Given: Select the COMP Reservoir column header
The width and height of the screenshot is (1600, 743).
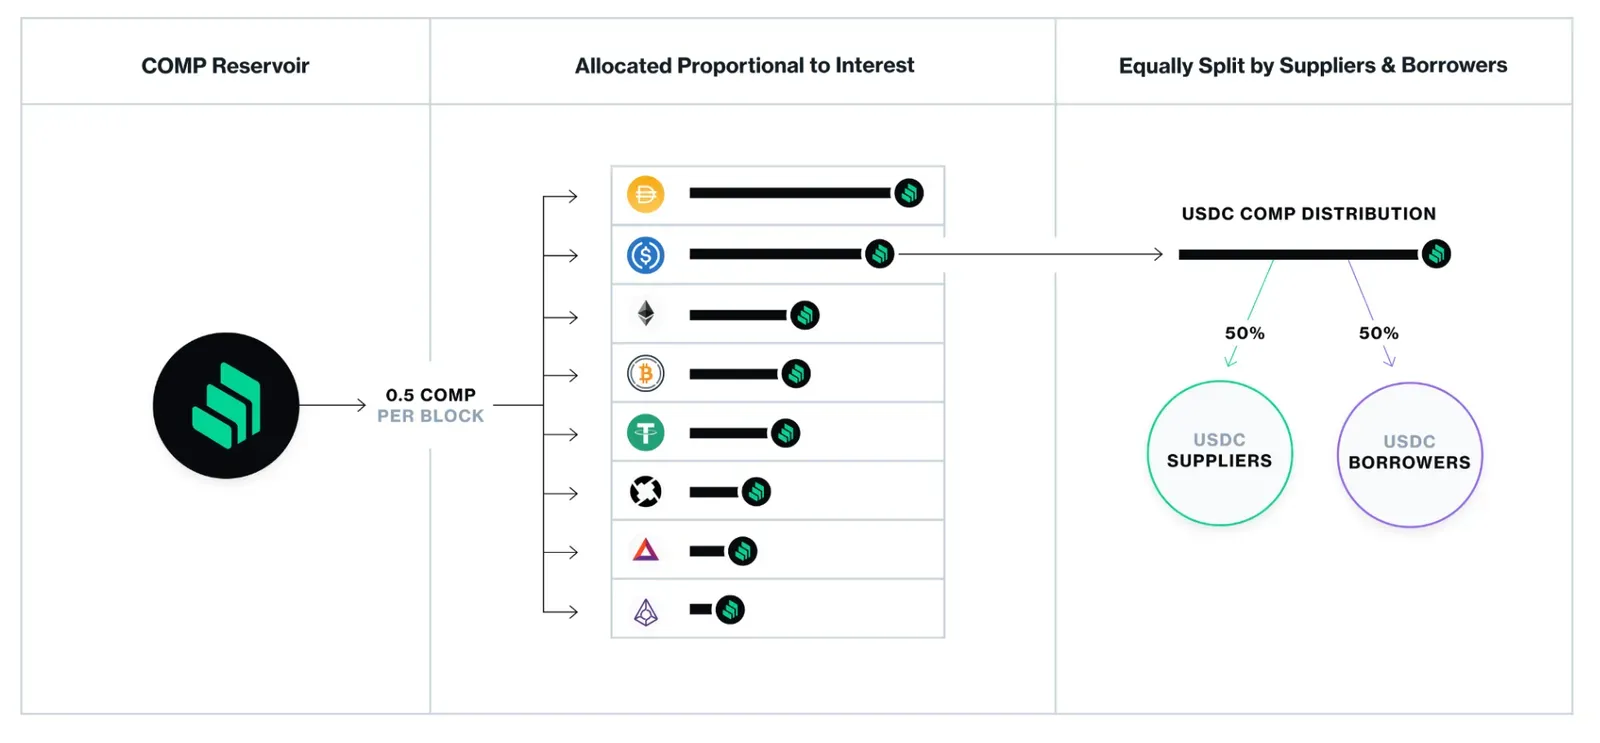Looking at the screenshot, I should 225,66.
